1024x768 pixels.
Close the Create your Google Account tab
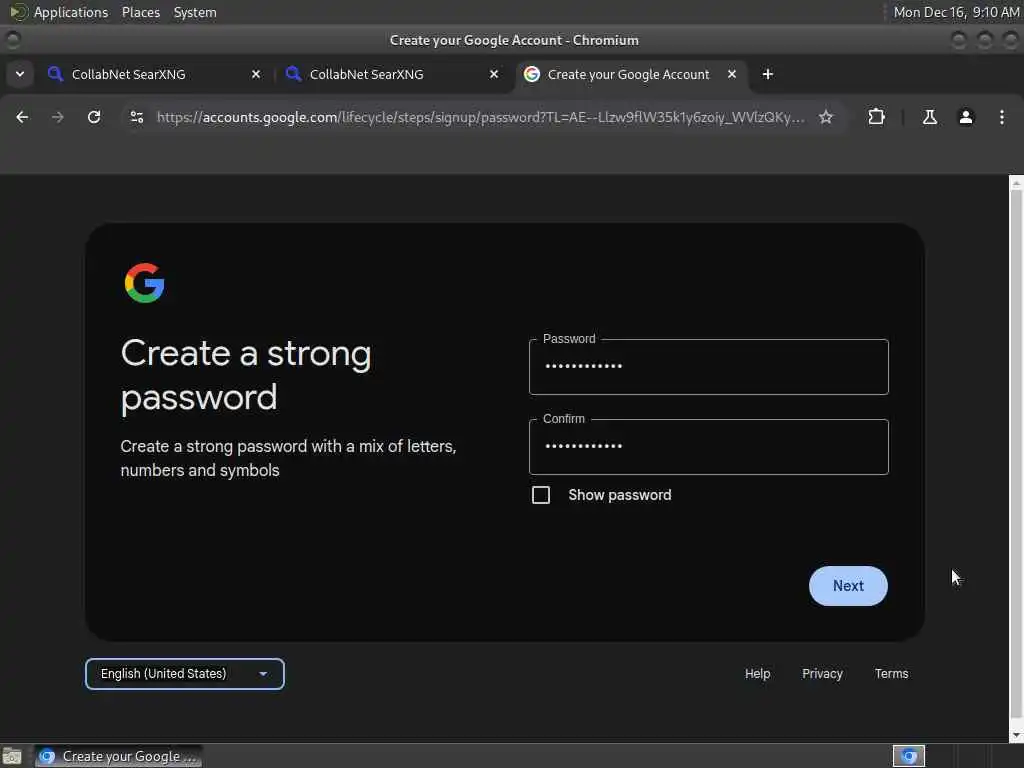tap(732, 74)
